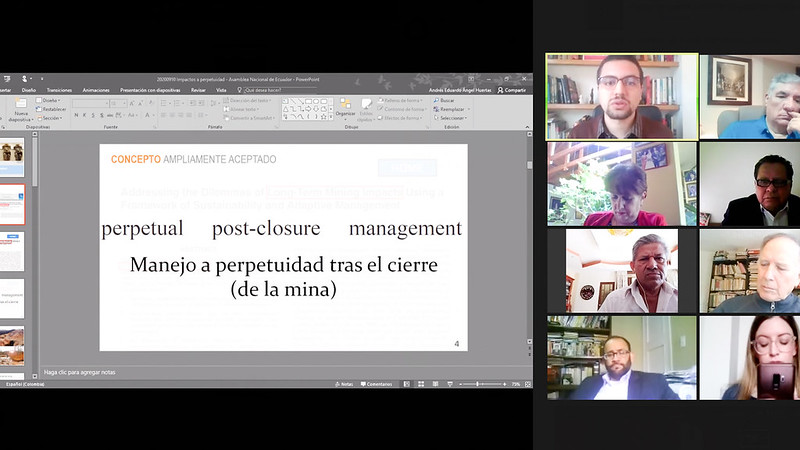Open the Transiciones ribbon tab
Image resolution: width=800 pixels, height=450 pixels.
(59, 90)
